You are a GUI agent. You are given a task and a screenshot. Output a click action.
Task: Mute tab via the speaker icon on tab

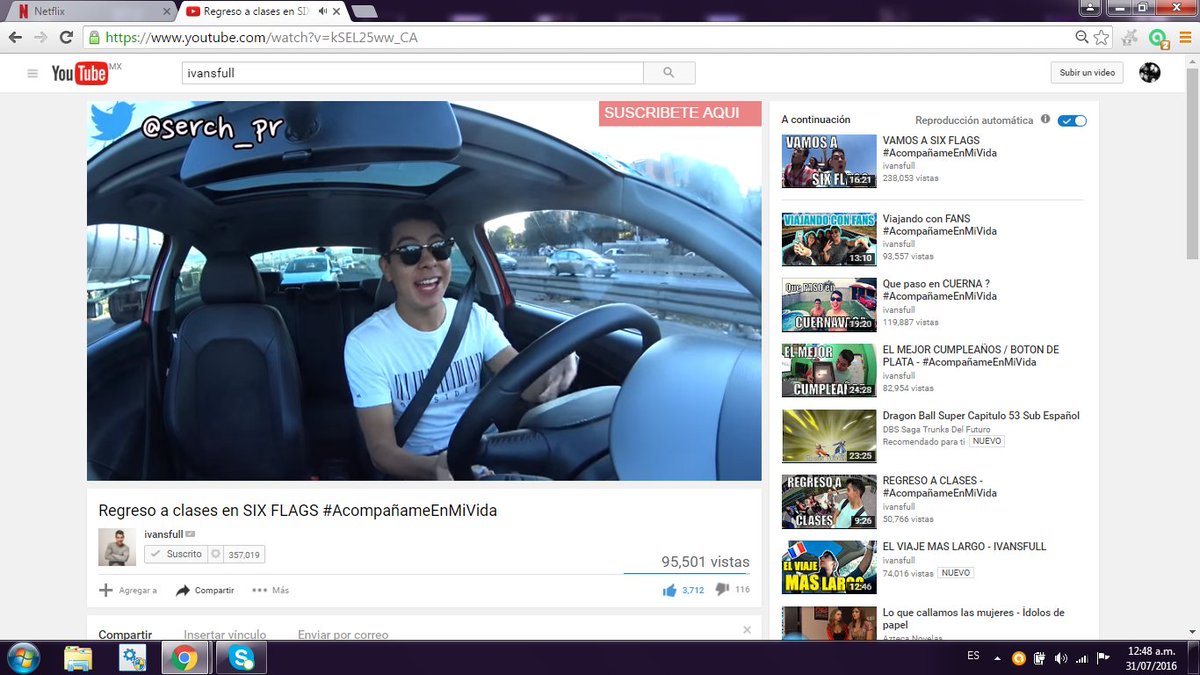[x=322, y=11]
